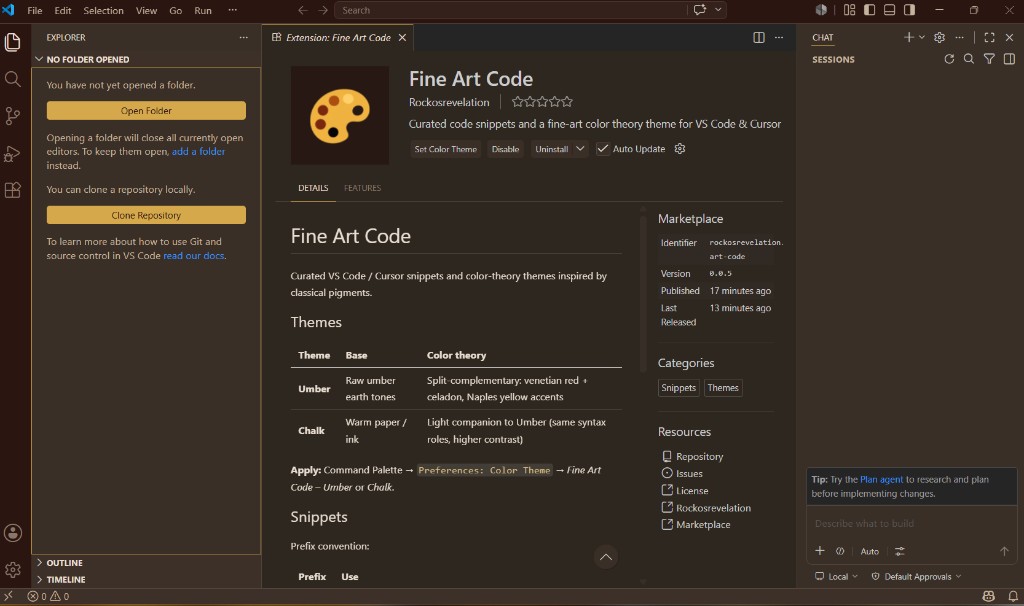The height and width of the screenshot is (606, 1024).
Task: Click the Open Folder button
Action: point(146,110)
